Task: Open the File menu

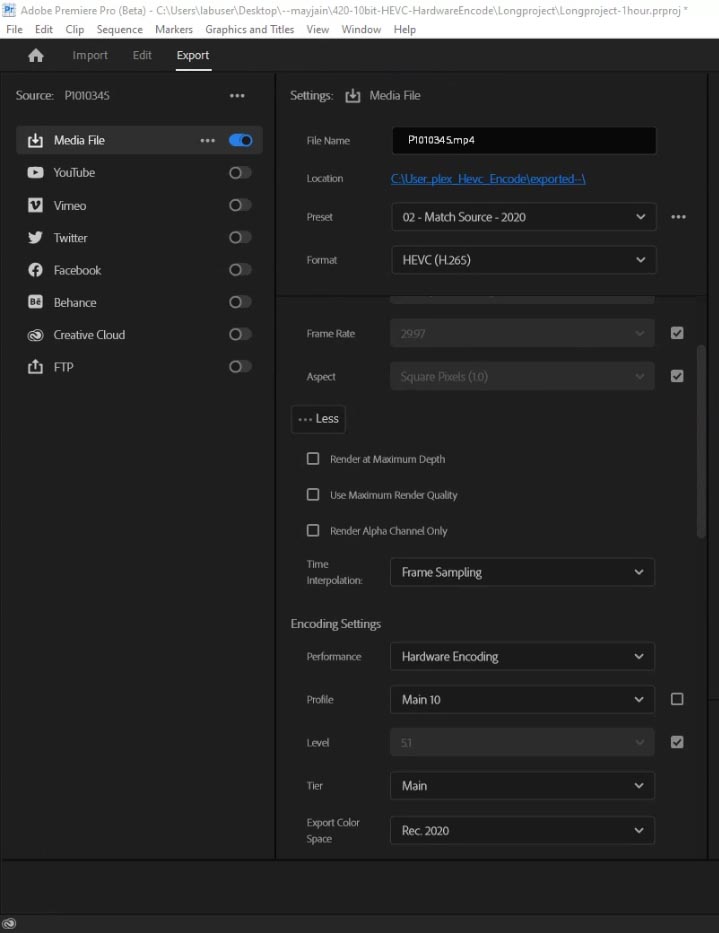Action: (x=14, y=29)
